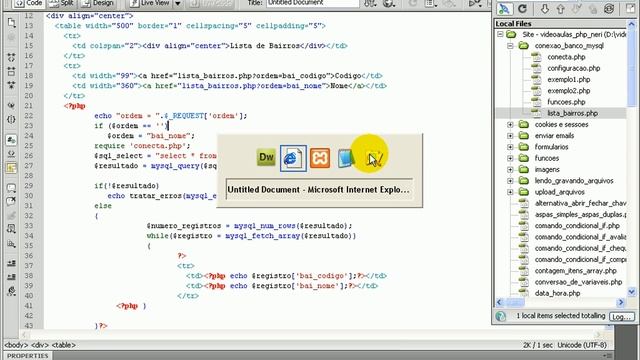Click the Outdent Code icon

[x=11, y=277]
